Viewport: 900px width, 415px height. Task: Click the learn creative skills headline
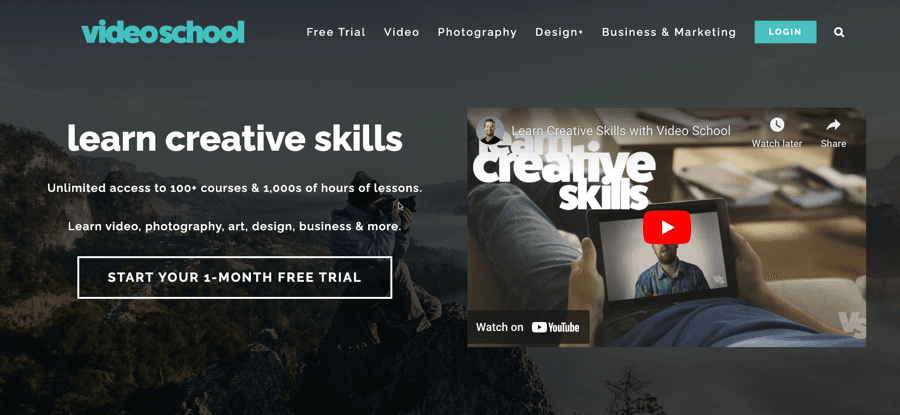point(235,138)
